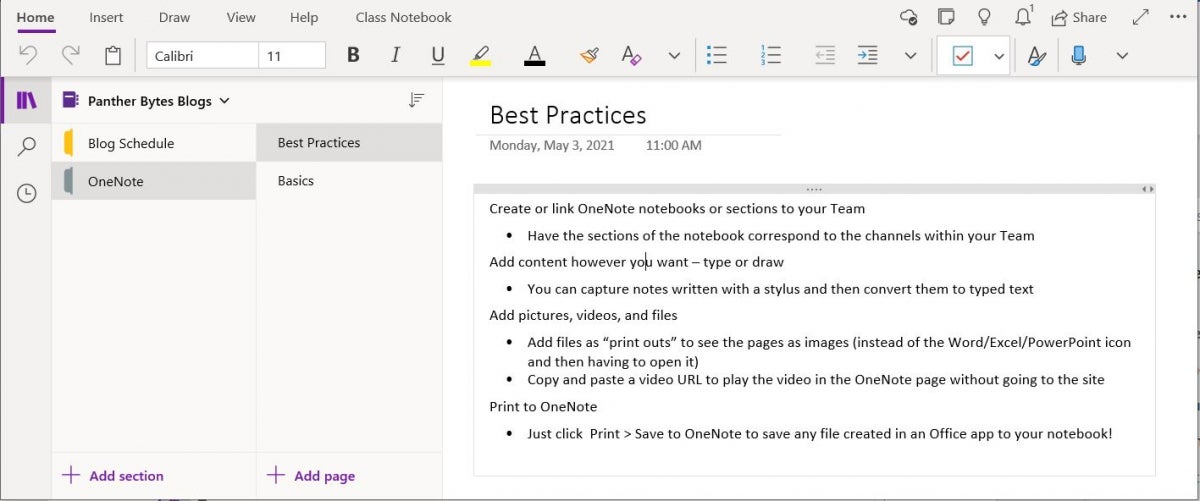The height and width of the screenshot is (501, 1200).
Task: Open the Class Notebook tab
Action: click(403, 17)
